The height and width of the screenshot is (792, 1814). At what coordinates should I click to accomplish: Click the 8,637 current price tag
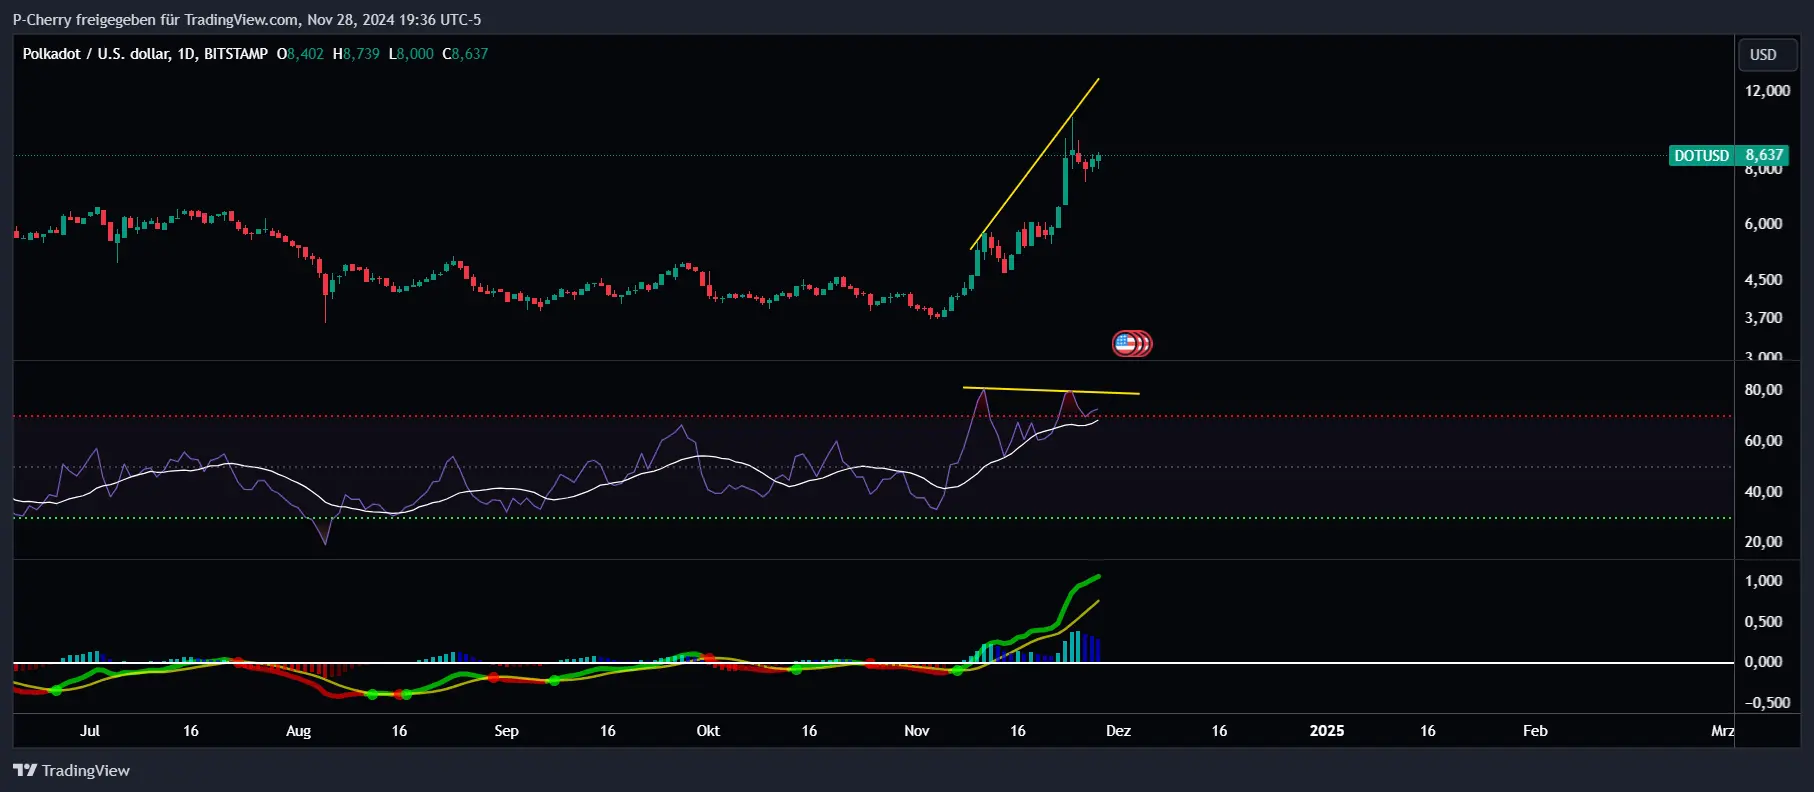coord(1764,155)
